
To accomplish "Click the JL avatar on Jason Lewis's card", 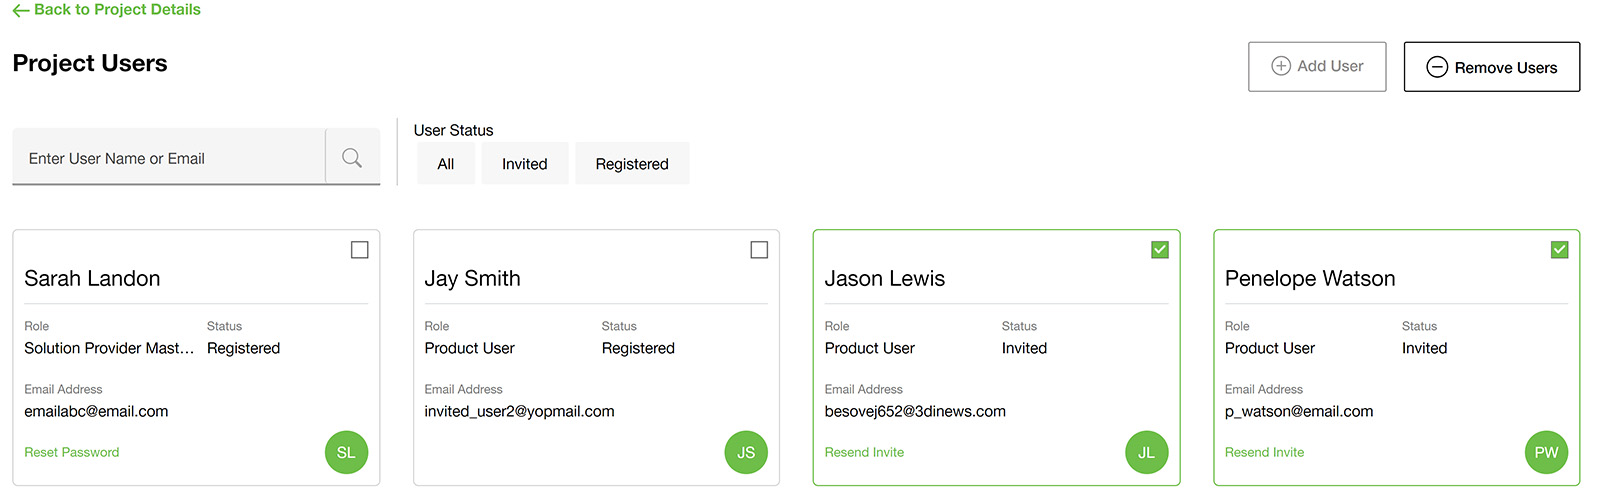I will tap(1146, 452).
